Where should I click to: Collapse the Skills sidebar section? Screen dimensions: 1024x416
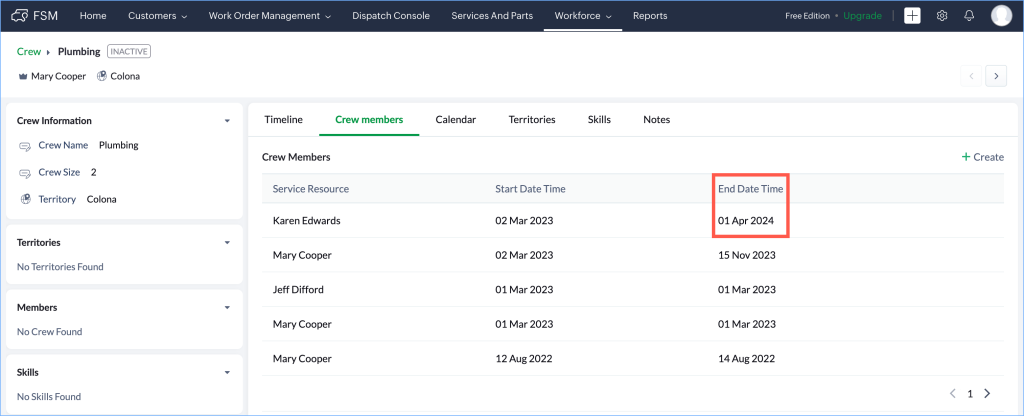click(227, 373)
